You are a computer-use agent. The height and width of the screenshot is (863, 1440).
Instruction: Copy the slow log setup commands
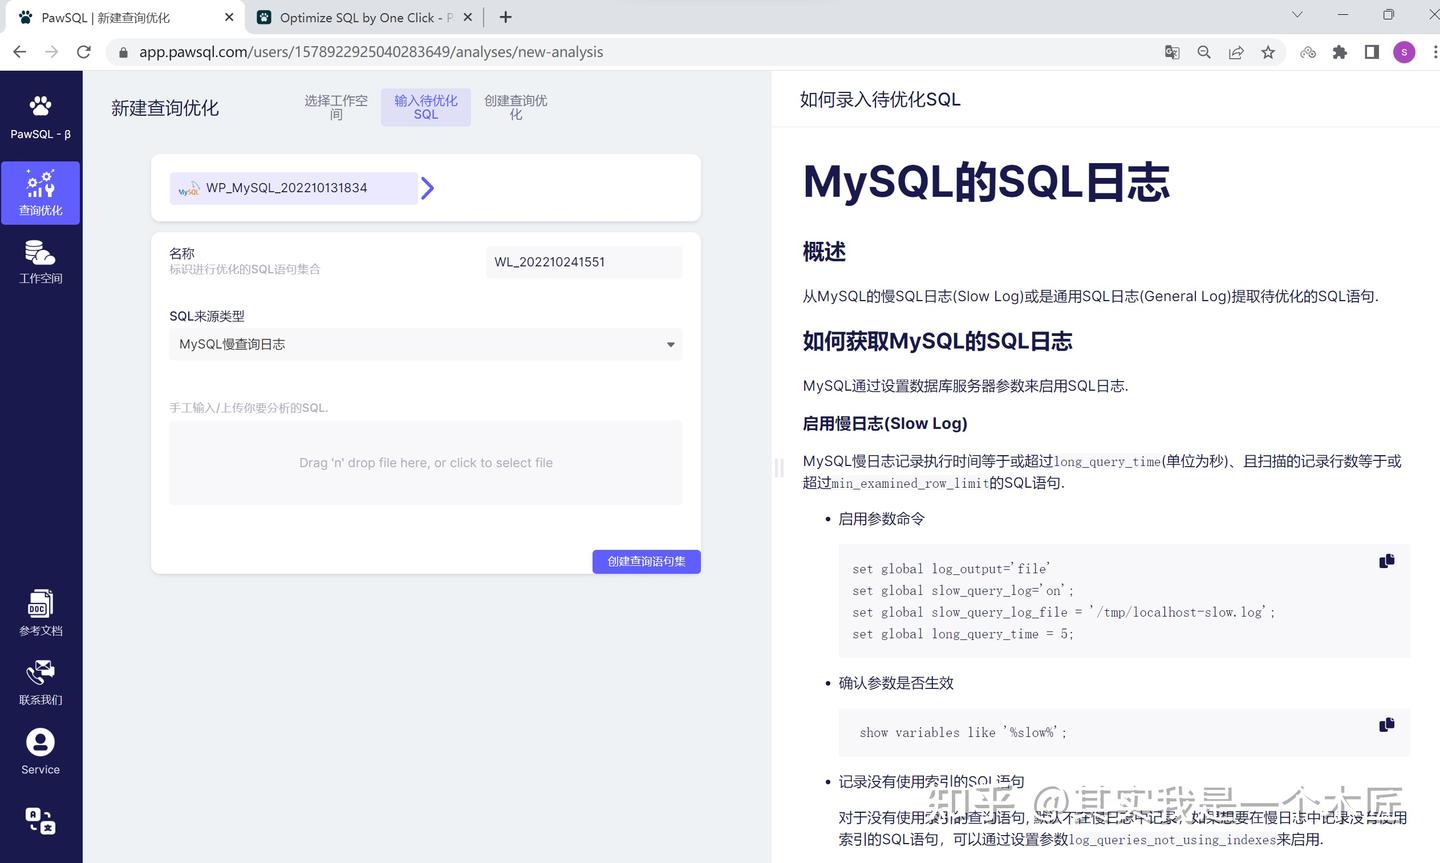click(x=1386, y=560)
